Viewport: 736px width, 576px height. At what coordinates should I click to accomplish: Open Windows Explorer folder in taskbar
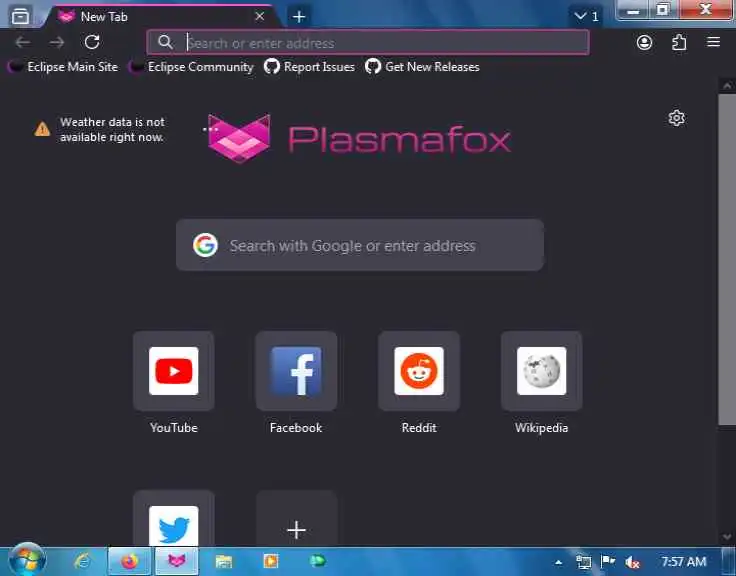(x=223, y=561)
